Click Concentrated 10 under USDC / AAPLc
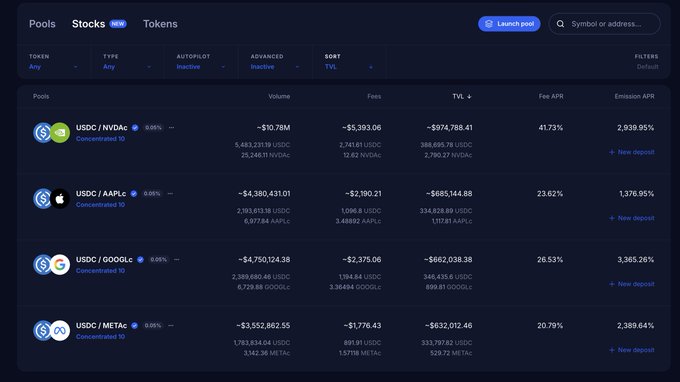 (100, 205)
